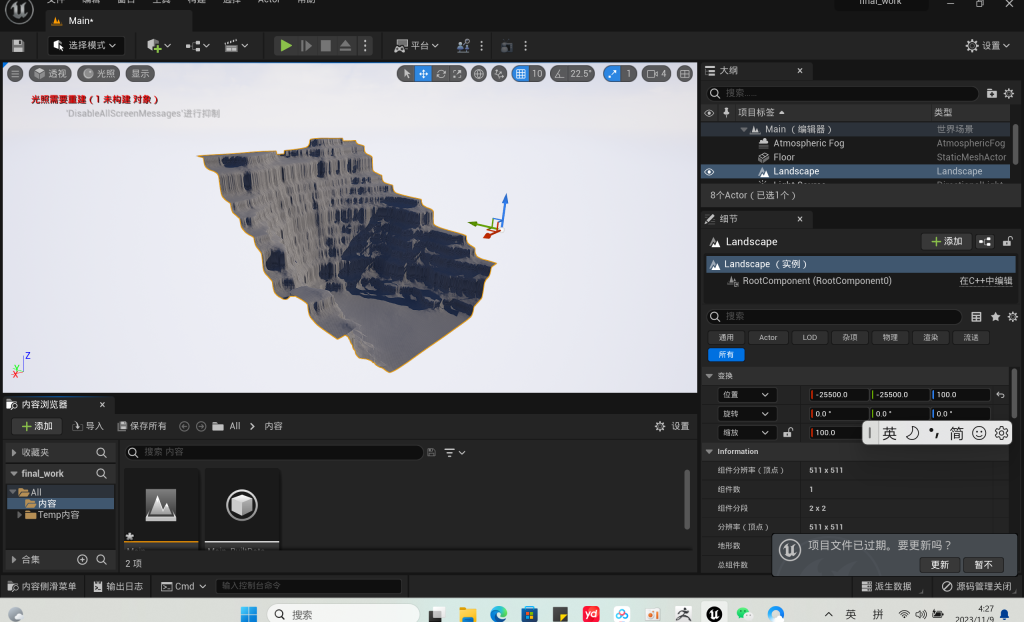Expand the Temp内容 folder in the tree
Screen dimensions: 1024x622
(x=20, y=515)
